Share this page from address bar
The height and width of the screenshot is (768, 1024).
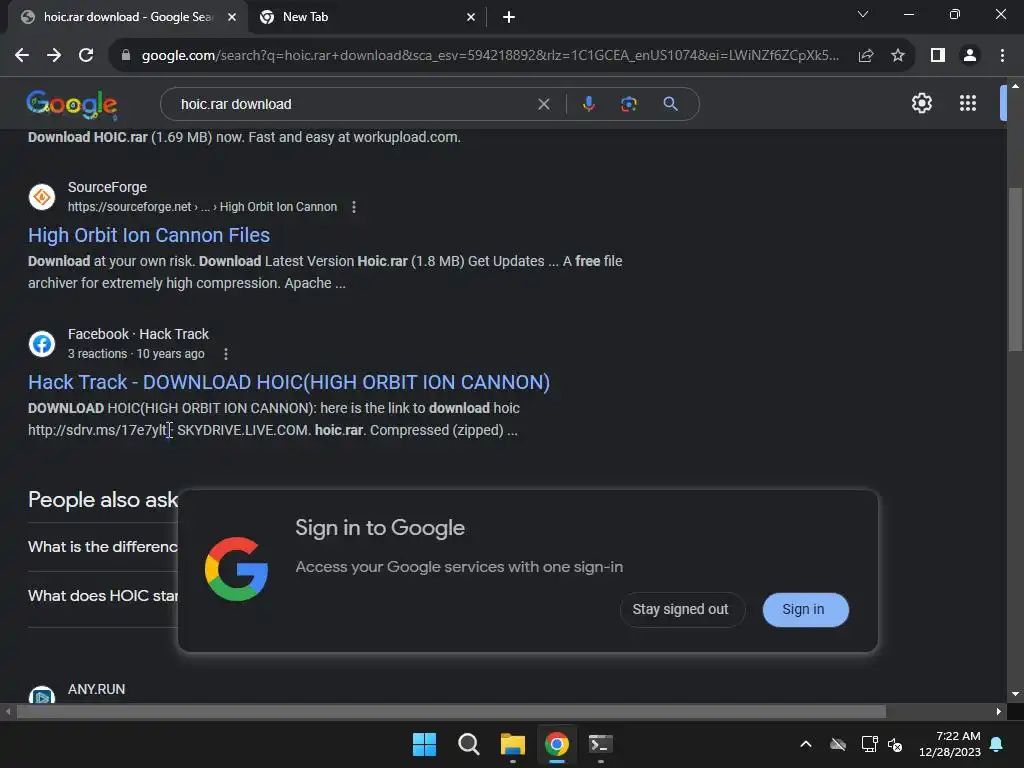[x=866, y=56]
